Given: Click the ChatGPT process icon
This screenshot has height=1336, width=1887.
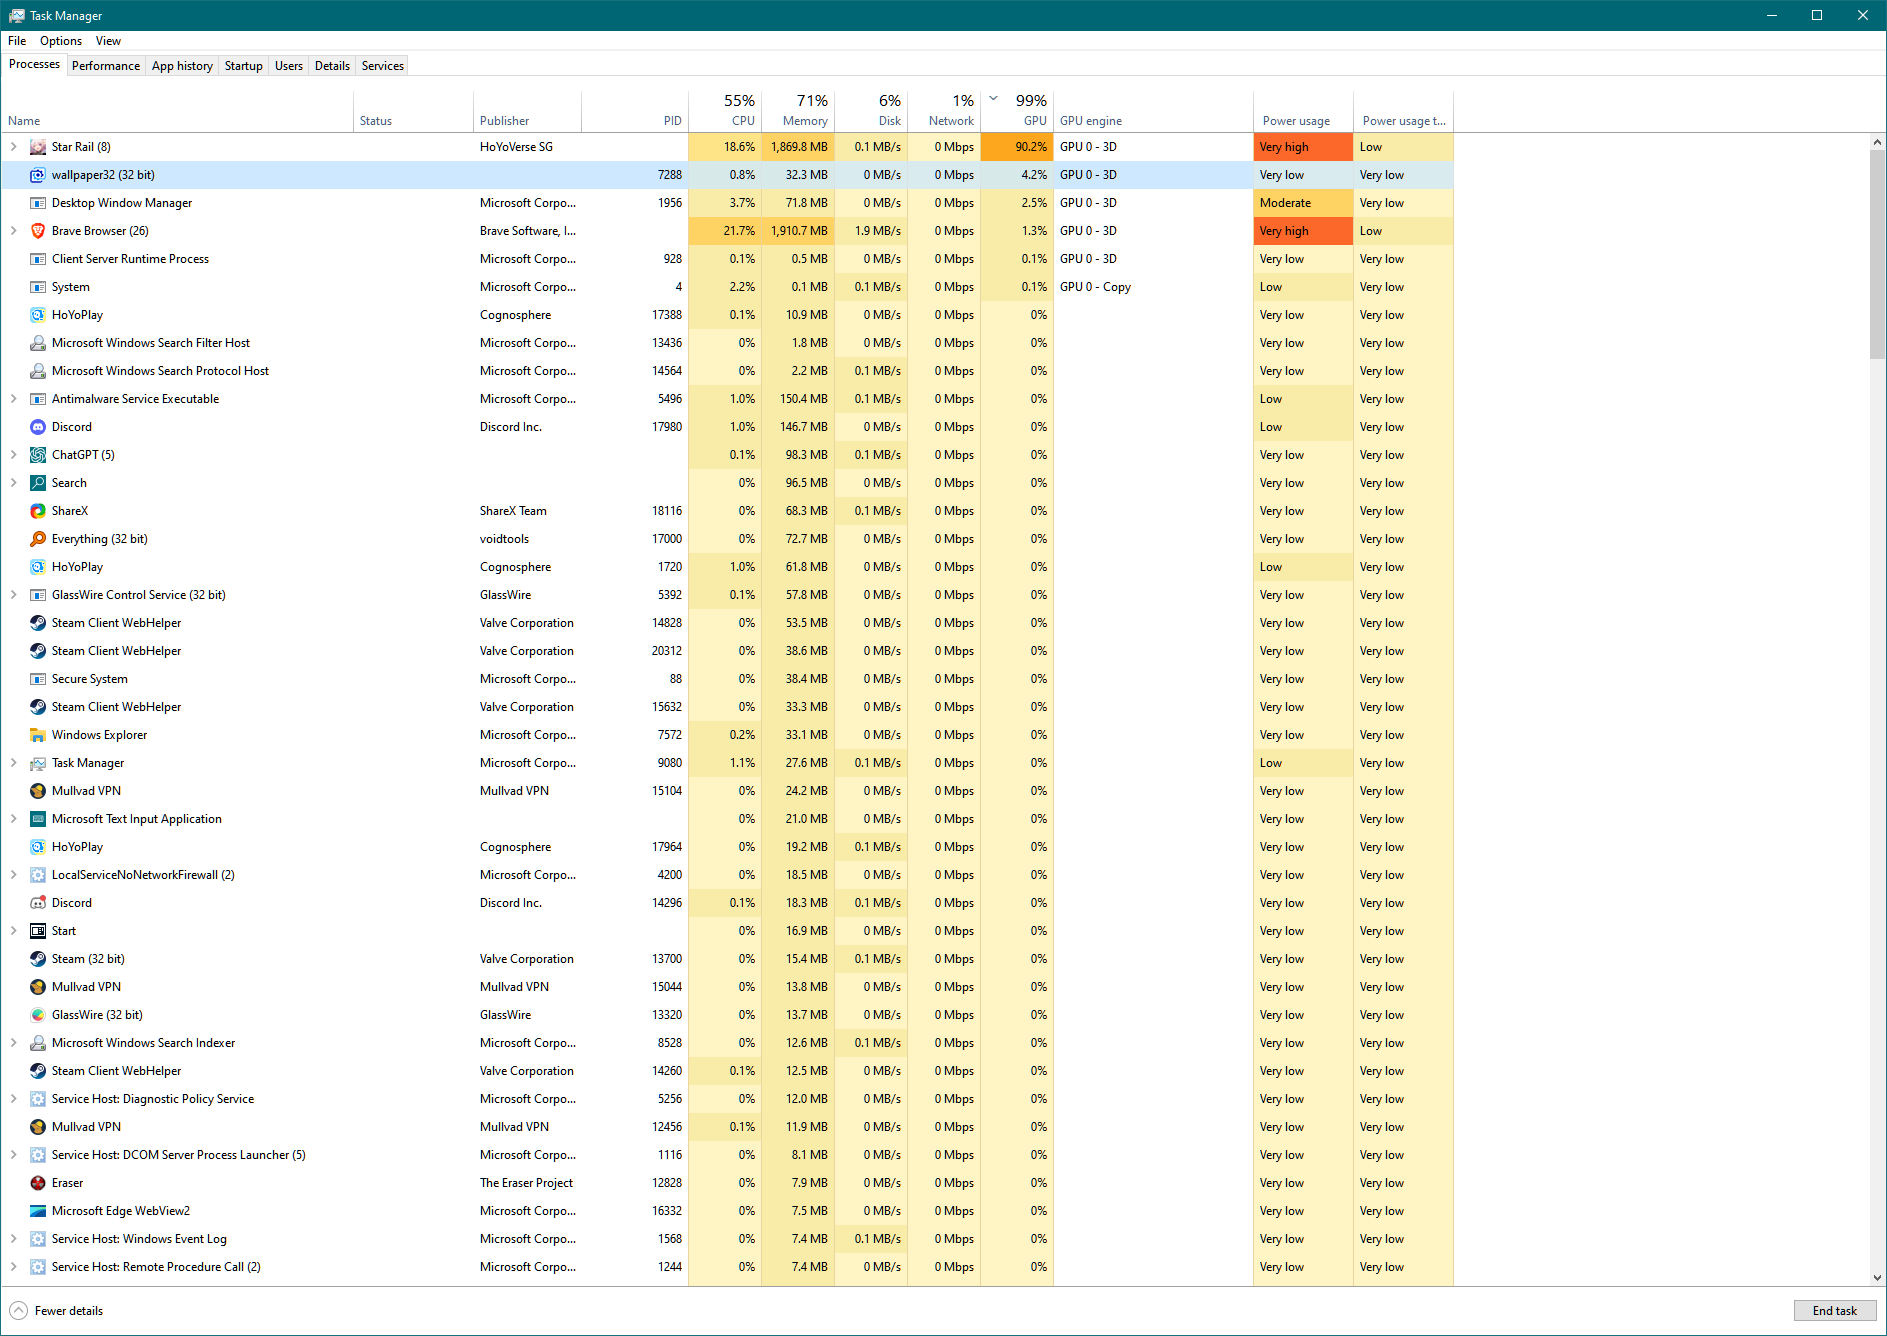Looking at the screenshot, I should pyautogui.click(x=38, y=455).
